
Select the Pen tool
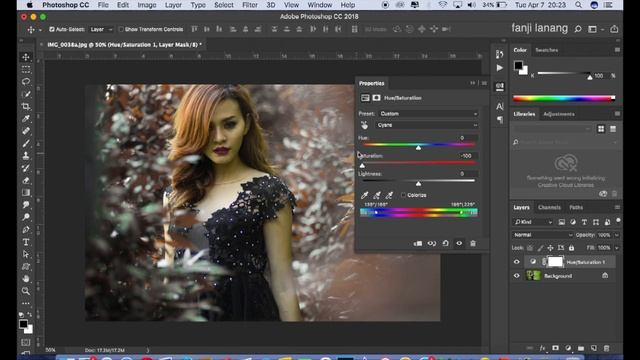coord(26,230)
